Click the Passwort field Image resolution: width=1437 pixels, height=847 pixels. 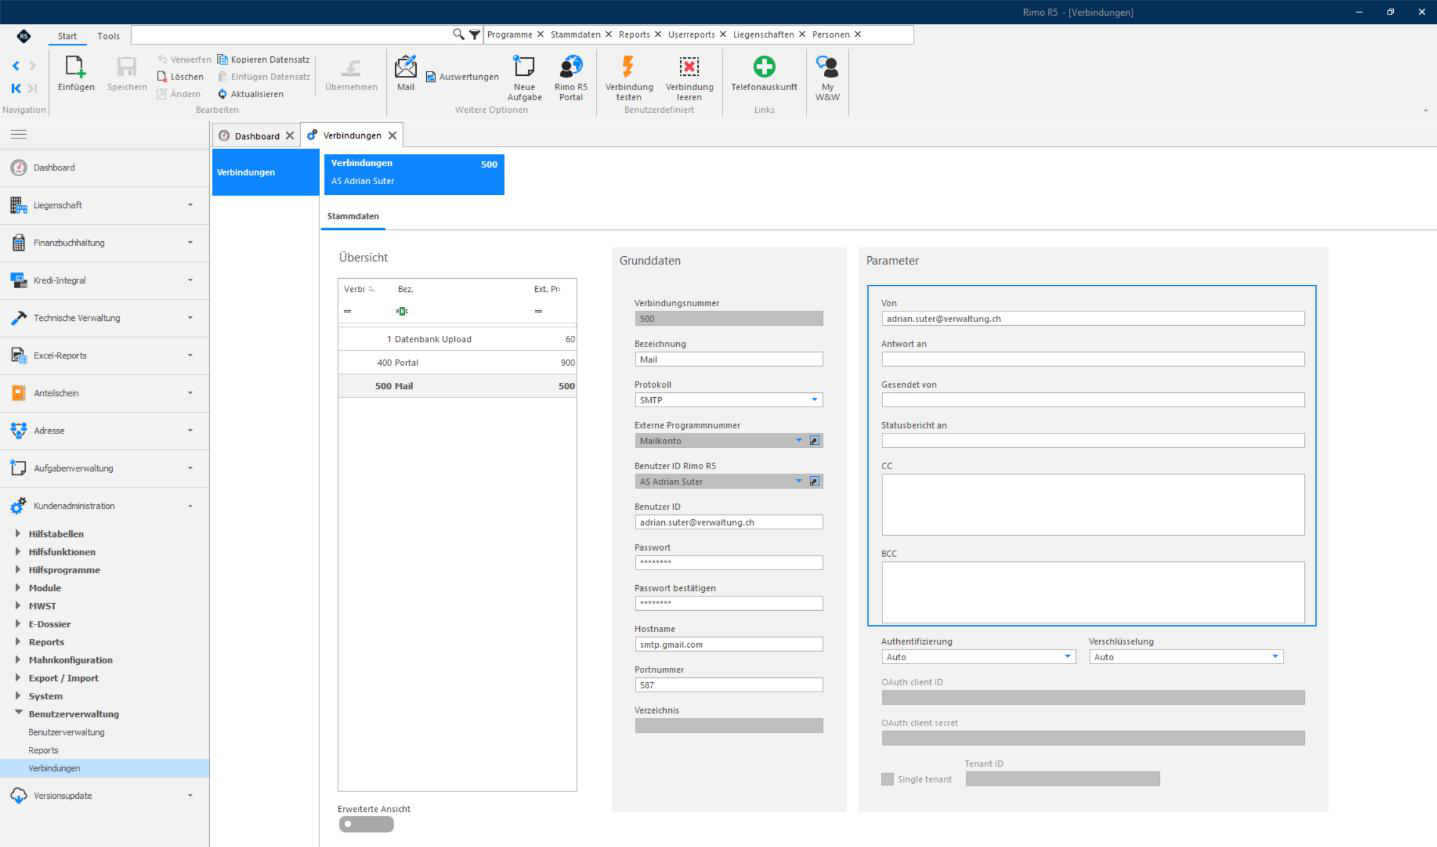point(729,563)
